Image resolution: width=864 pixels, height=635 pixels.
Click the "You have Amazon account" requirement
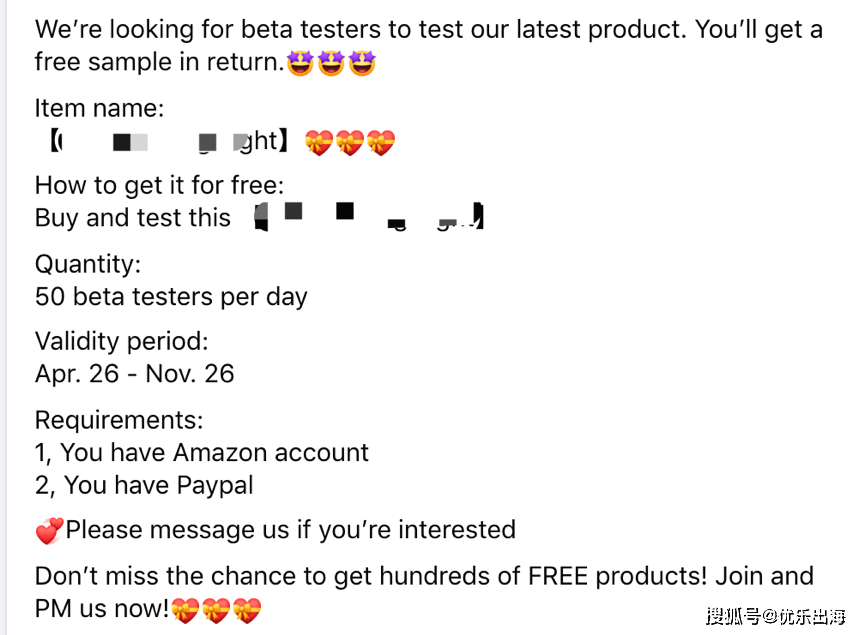tap(214, 452)
